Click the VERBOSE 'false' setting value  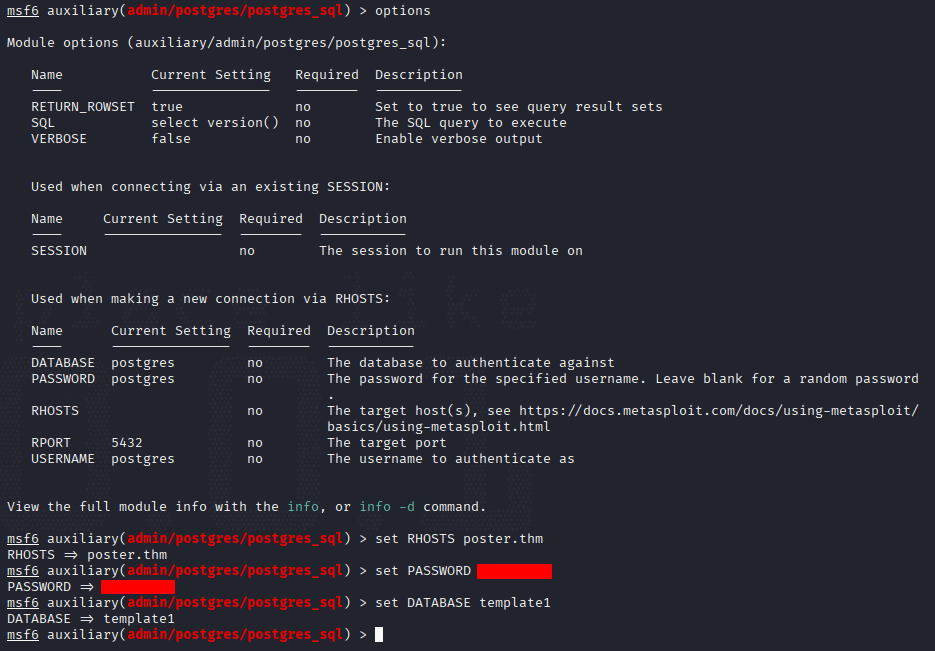[171, 139]
